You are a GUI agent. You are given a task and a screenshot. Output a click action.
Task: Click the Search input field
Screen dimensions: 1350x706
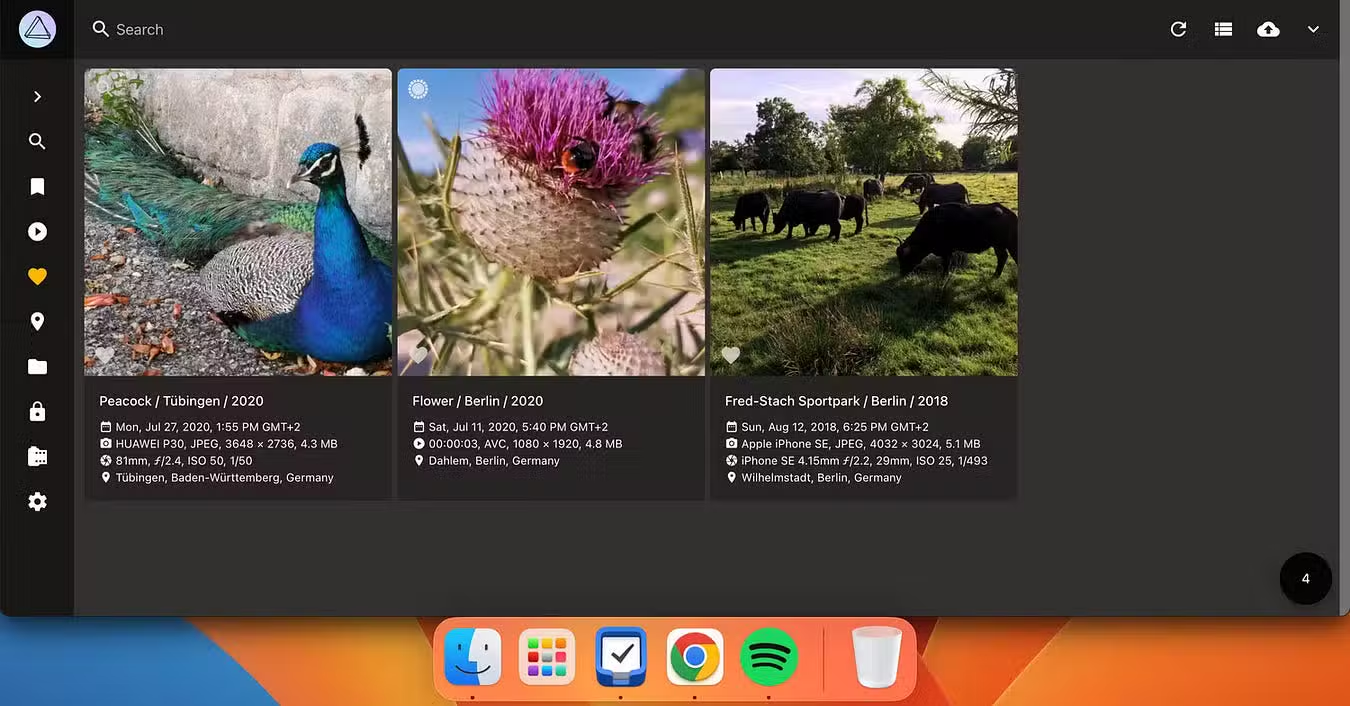400,30
